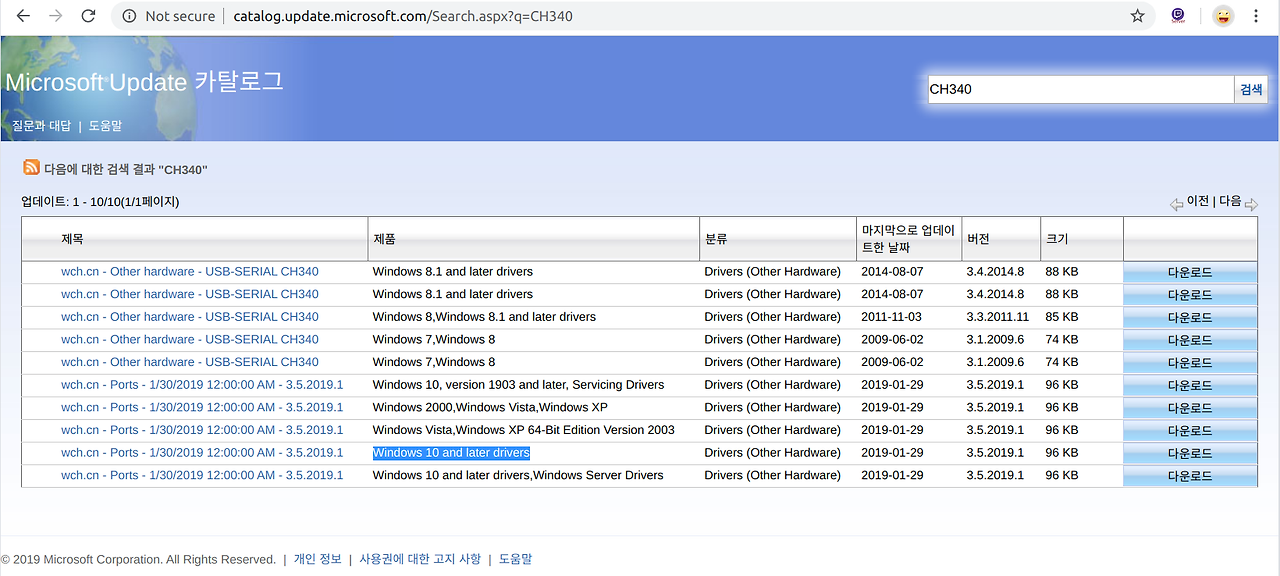Sort by the 제품 column header
This screenshot has width=1280, height=576.
(384, 239)
